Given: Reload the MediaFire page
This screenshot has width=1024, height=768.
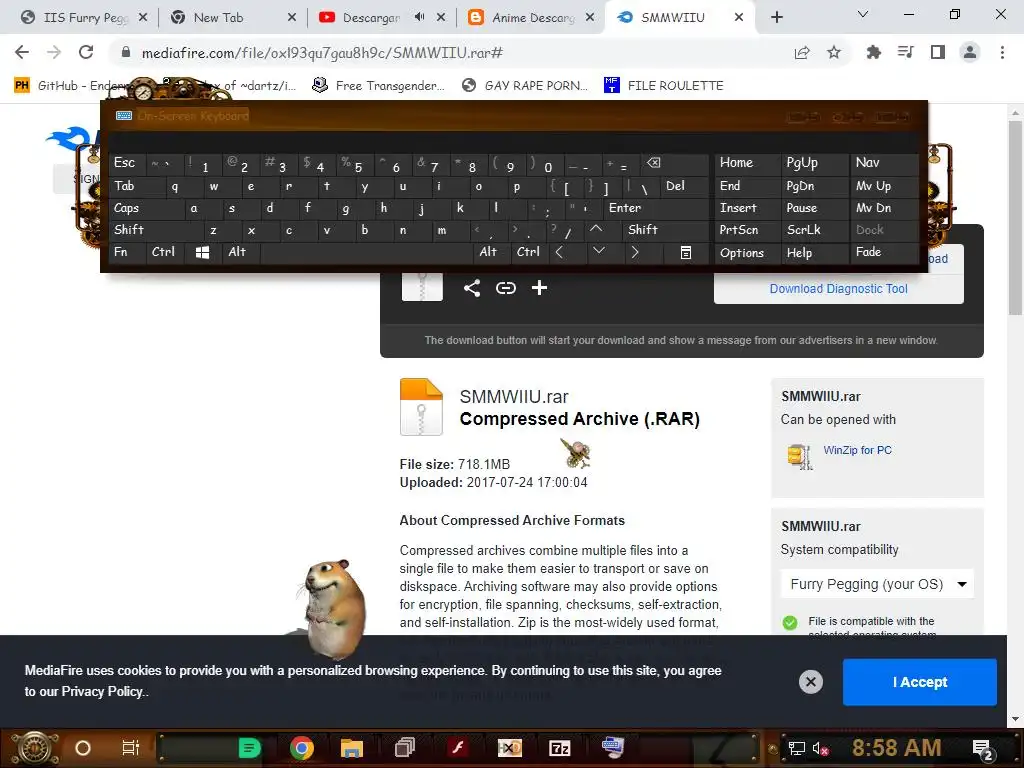Looking at the screenshot, I should [x=86, y=52].
